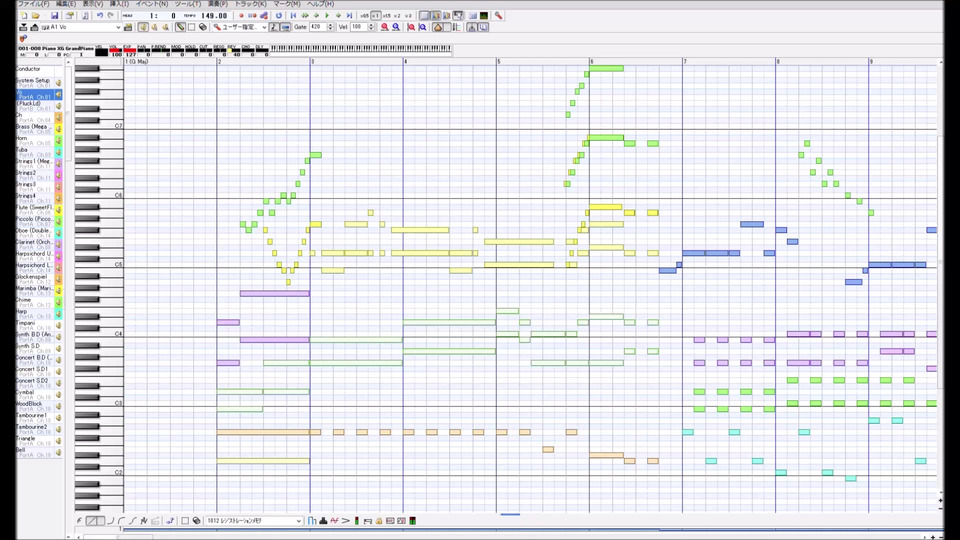Save the project with floppy icon
The width and height of the screenshot is (960, 540).
(54, 15)
